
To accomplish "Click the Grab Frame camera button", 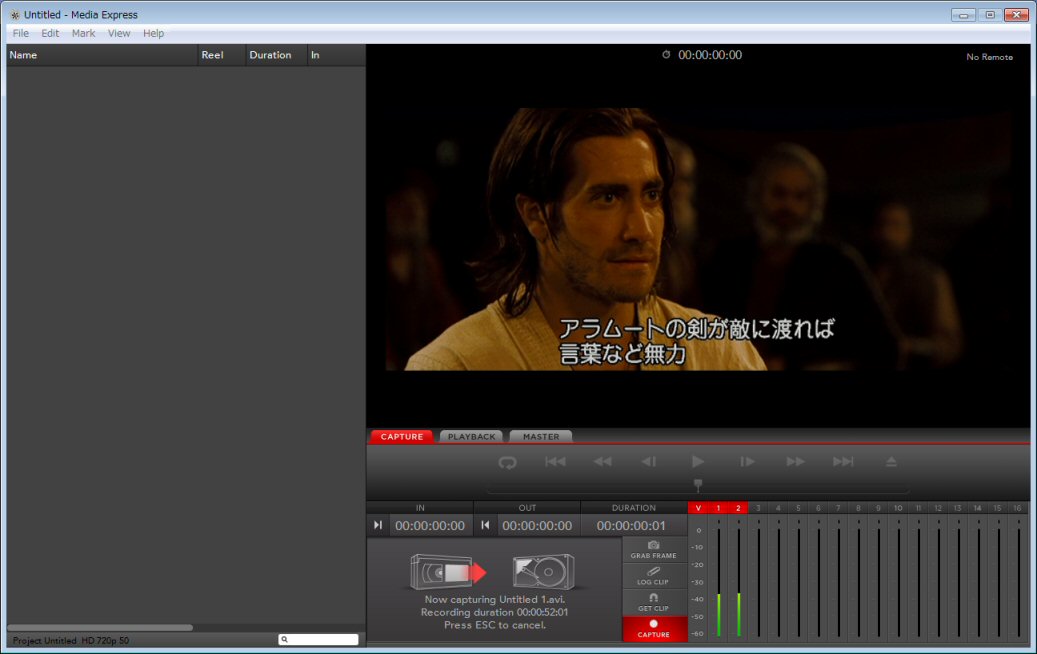I will (x=653, y=550).
